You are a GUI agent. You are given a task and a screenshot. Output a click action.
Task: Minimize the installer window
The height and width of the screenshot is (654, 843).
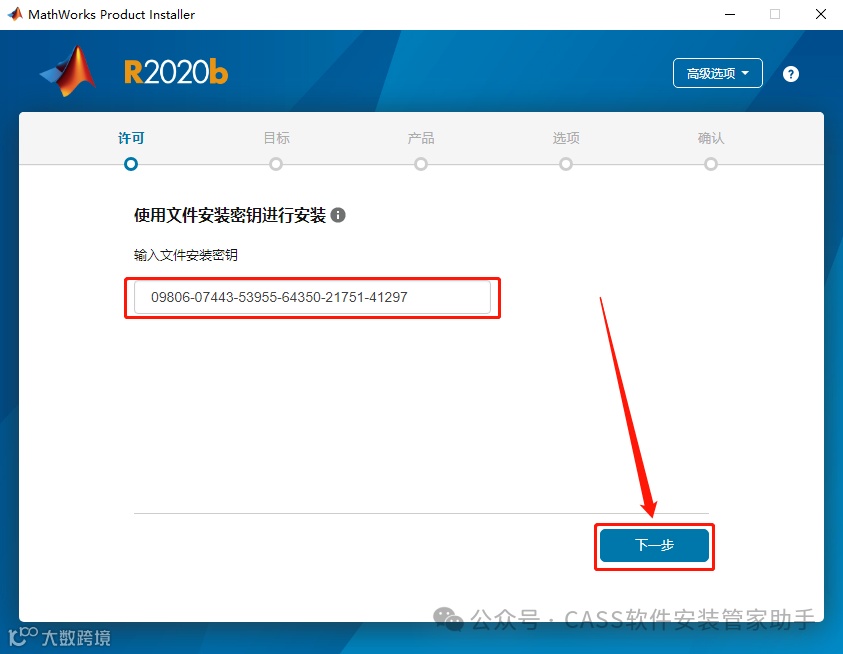[x=730, y=15]
